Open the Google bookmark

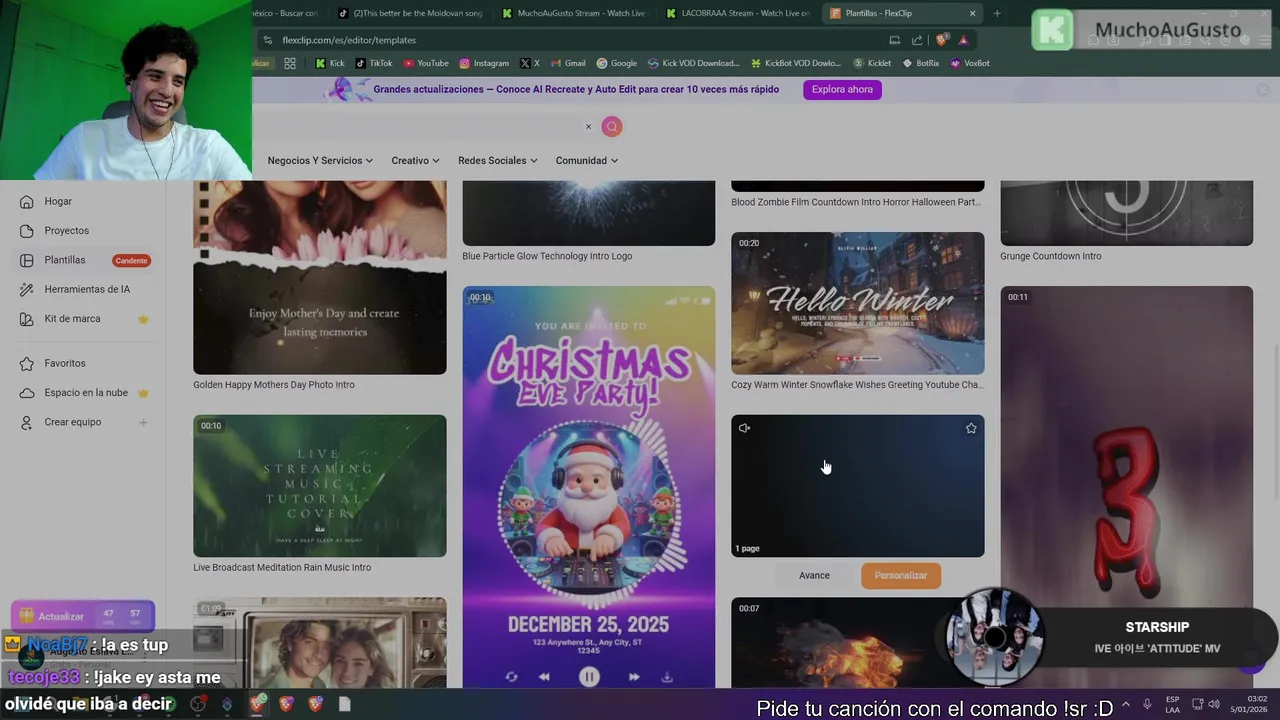(x=616, y=63)
